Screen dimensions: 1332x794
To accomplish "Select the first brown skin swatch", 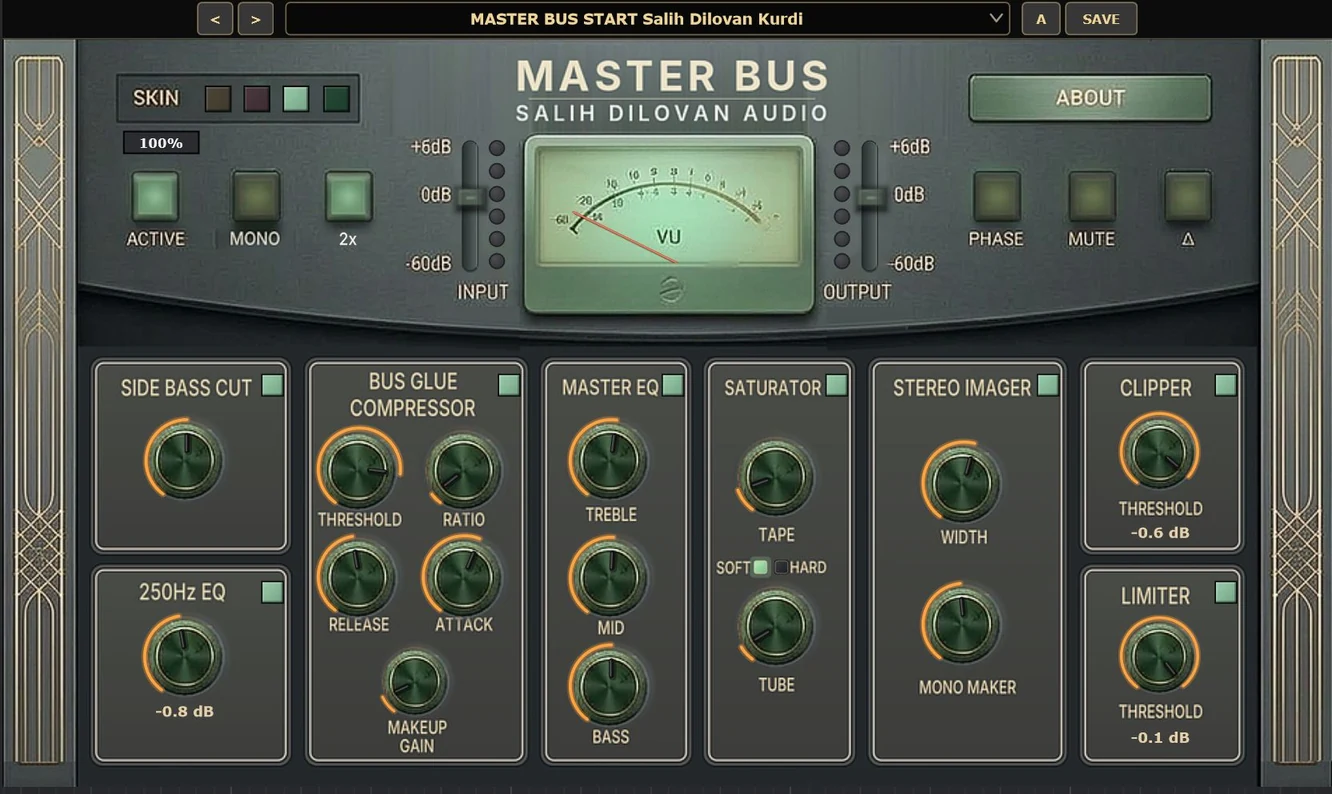I will click(218, 98).
